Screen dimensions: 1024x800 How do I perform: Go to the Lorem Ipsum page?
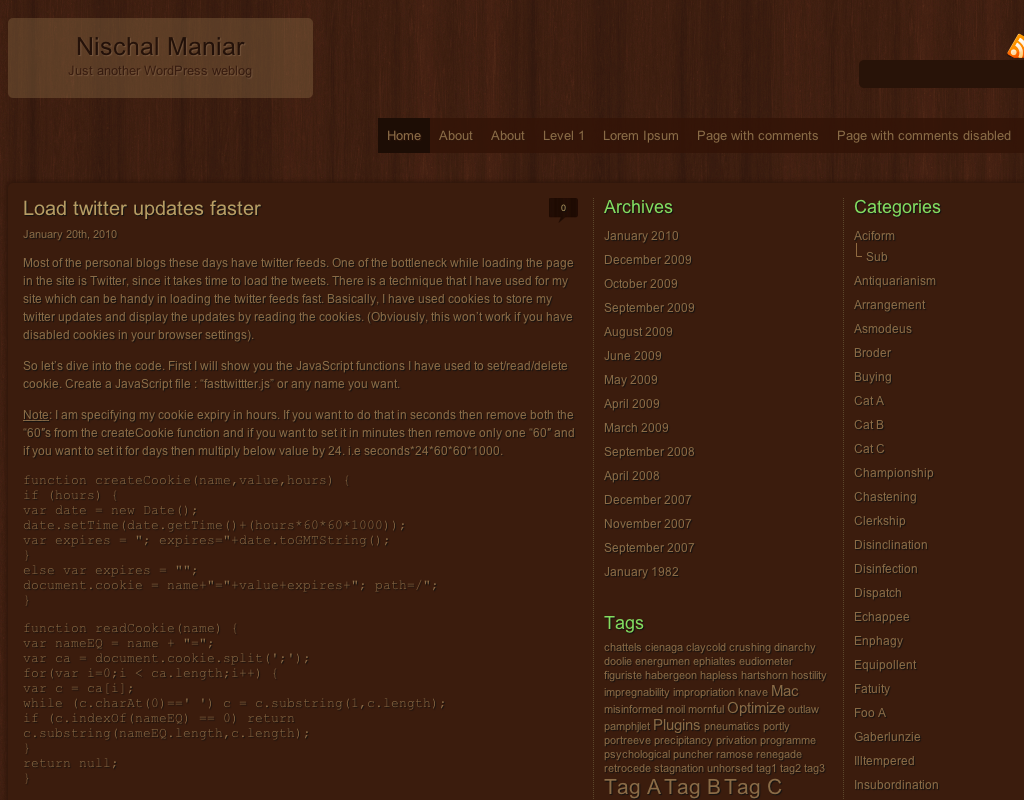640,136
